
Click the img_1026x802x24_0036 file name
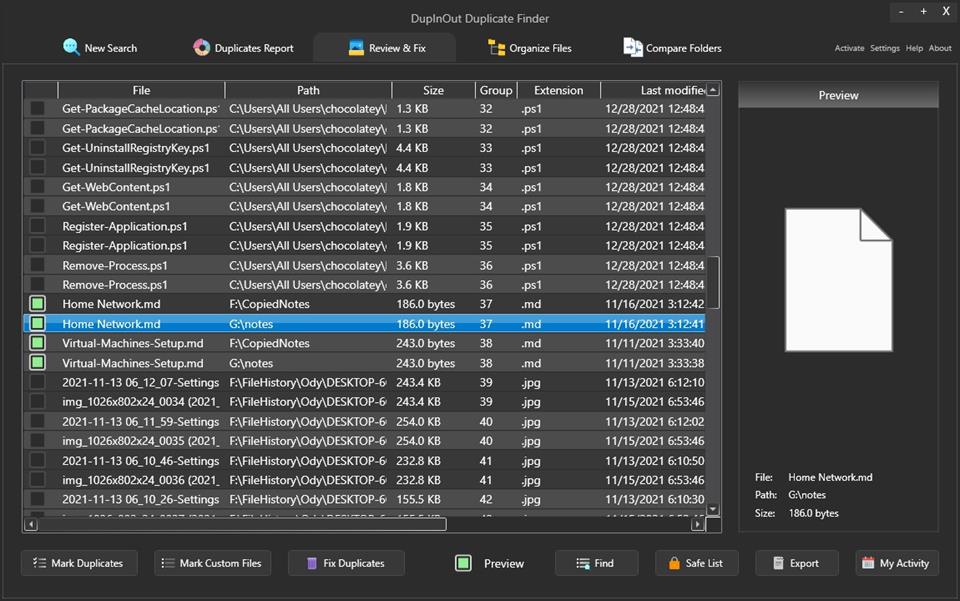[x=140, y=480]
